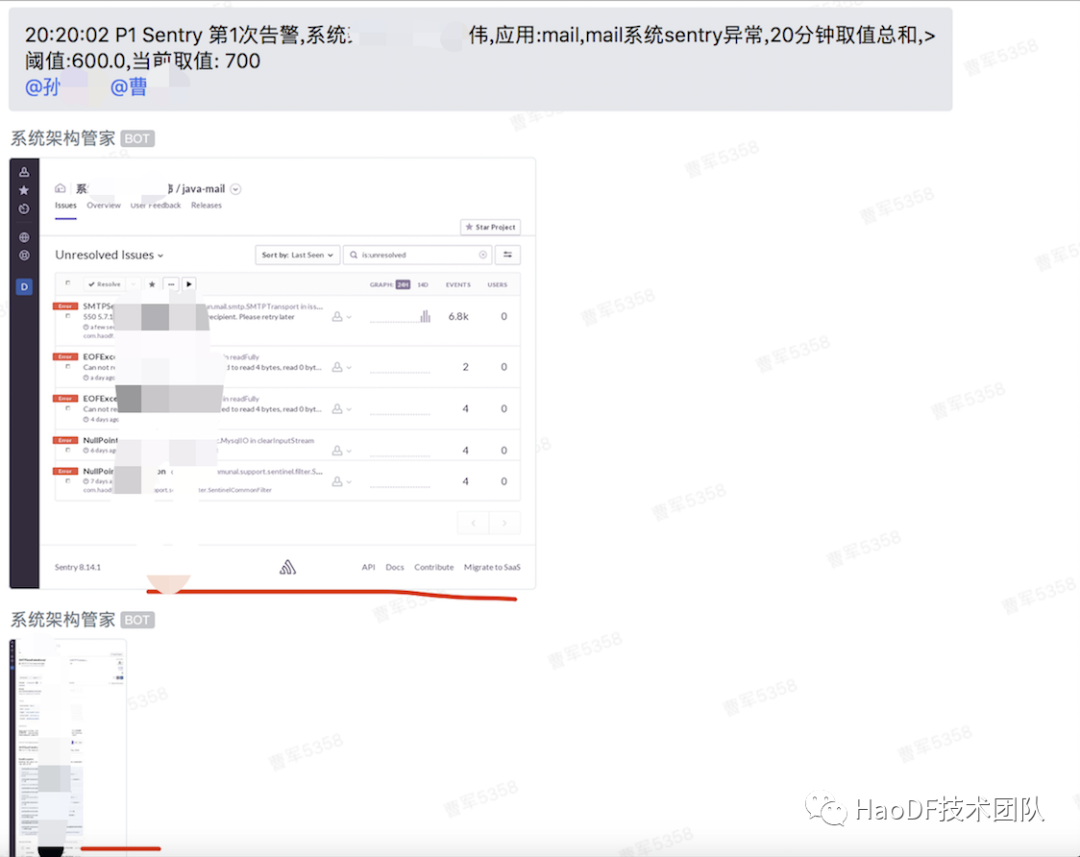The width and height of the screenshot is (1080, 857).
Task: Switch the graph to 14d
Action: (x=423, y=285)
